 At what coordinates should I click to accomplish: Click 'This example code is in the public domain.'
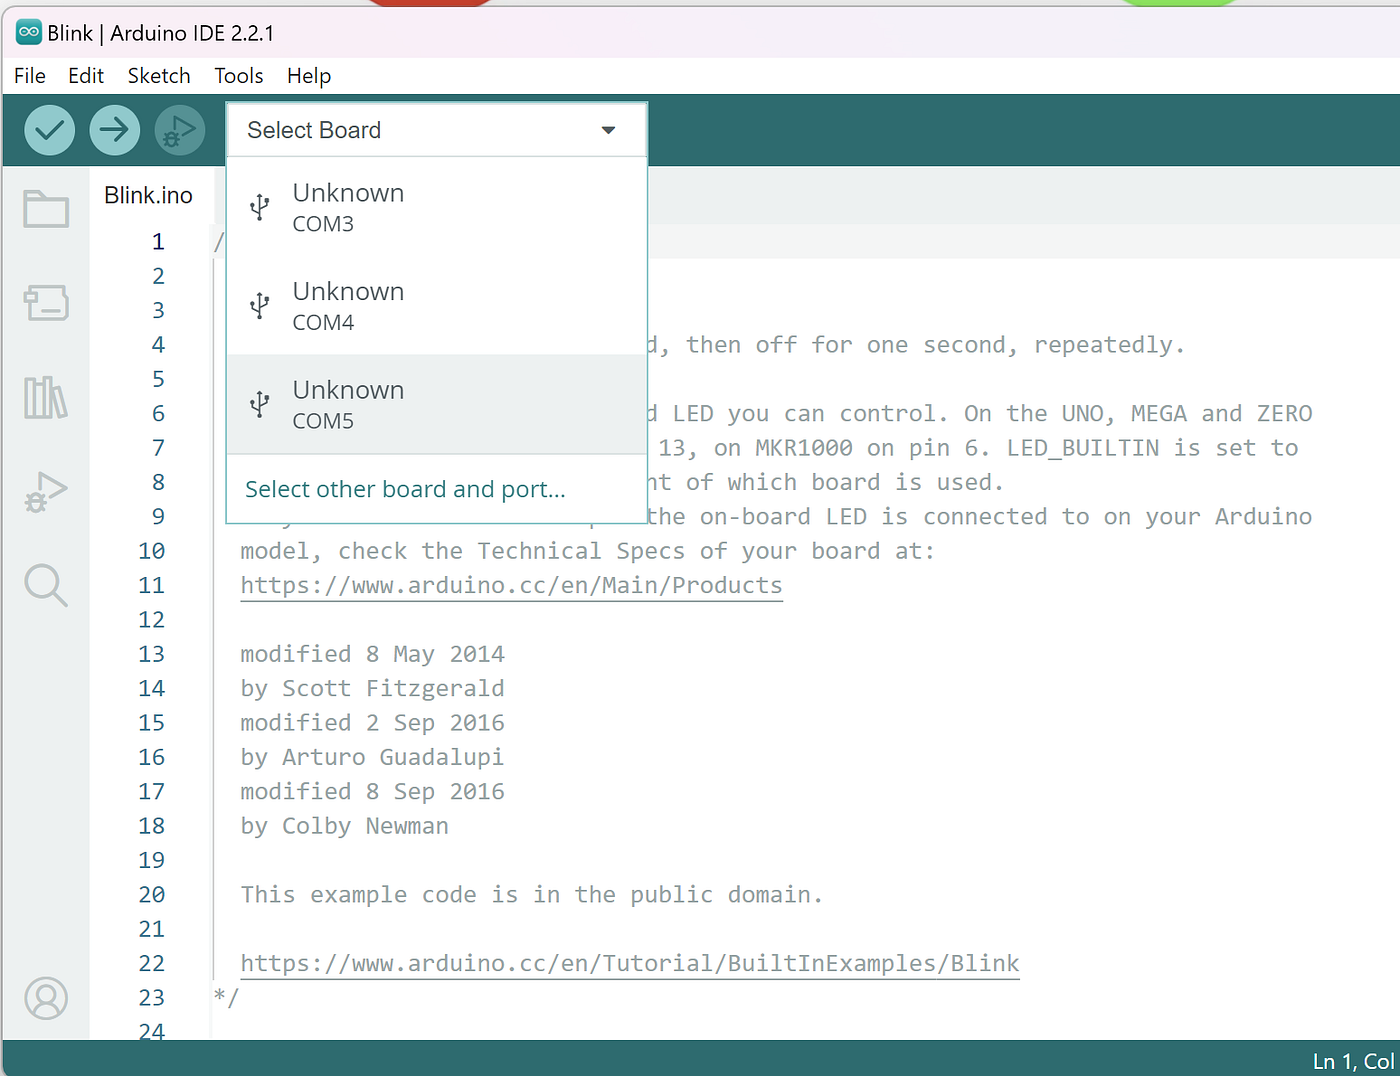click(532, 895)
